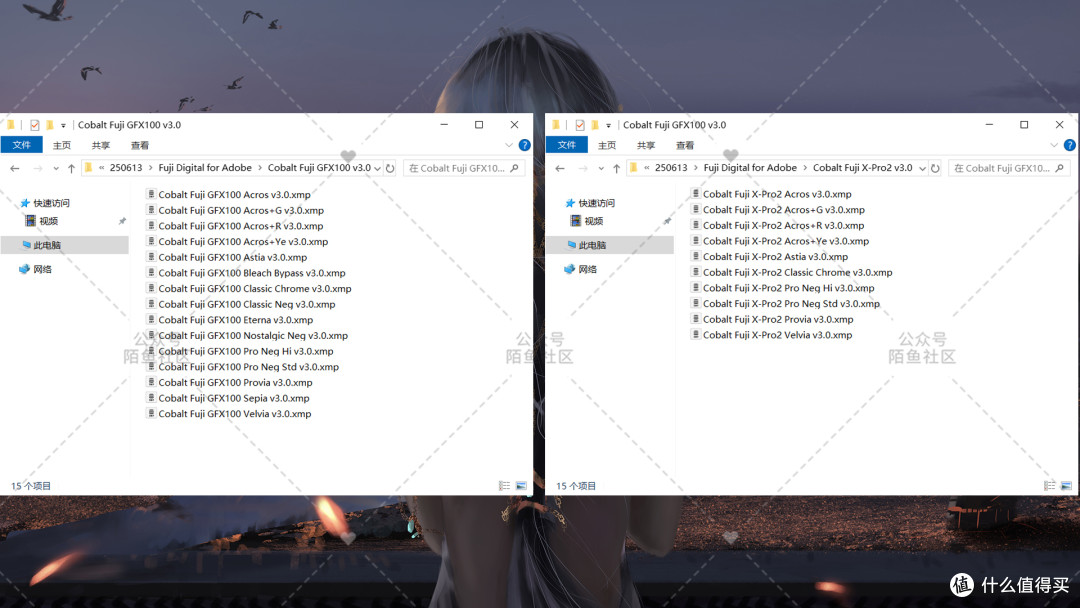Open the 主页 tab in right window
This screenshot has width=1080, height=608.
click(607, 145)
